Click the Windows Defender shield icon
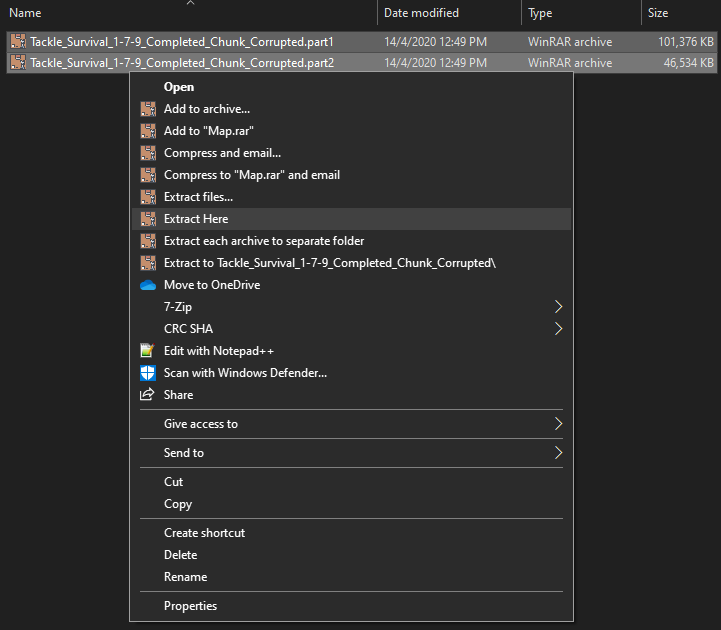The height and width of the screenshot is (630, 721). click(147, 373)
